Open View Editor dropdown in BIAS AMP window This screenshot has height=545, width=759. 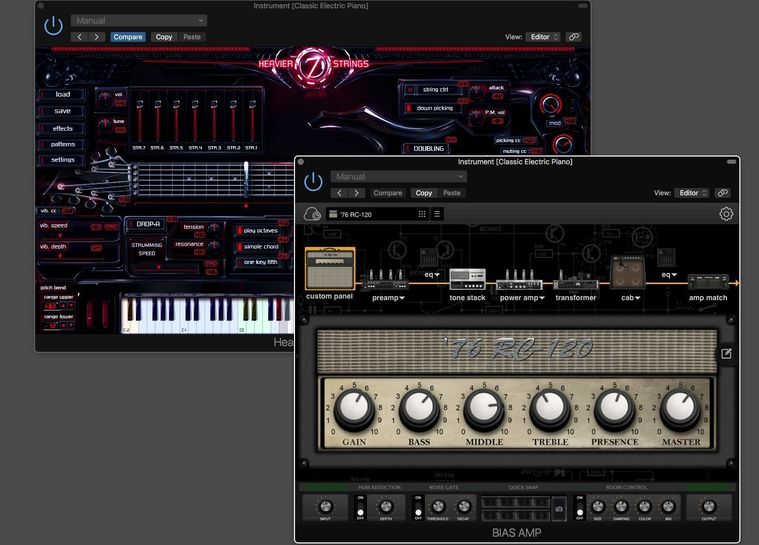click(692, 193)
